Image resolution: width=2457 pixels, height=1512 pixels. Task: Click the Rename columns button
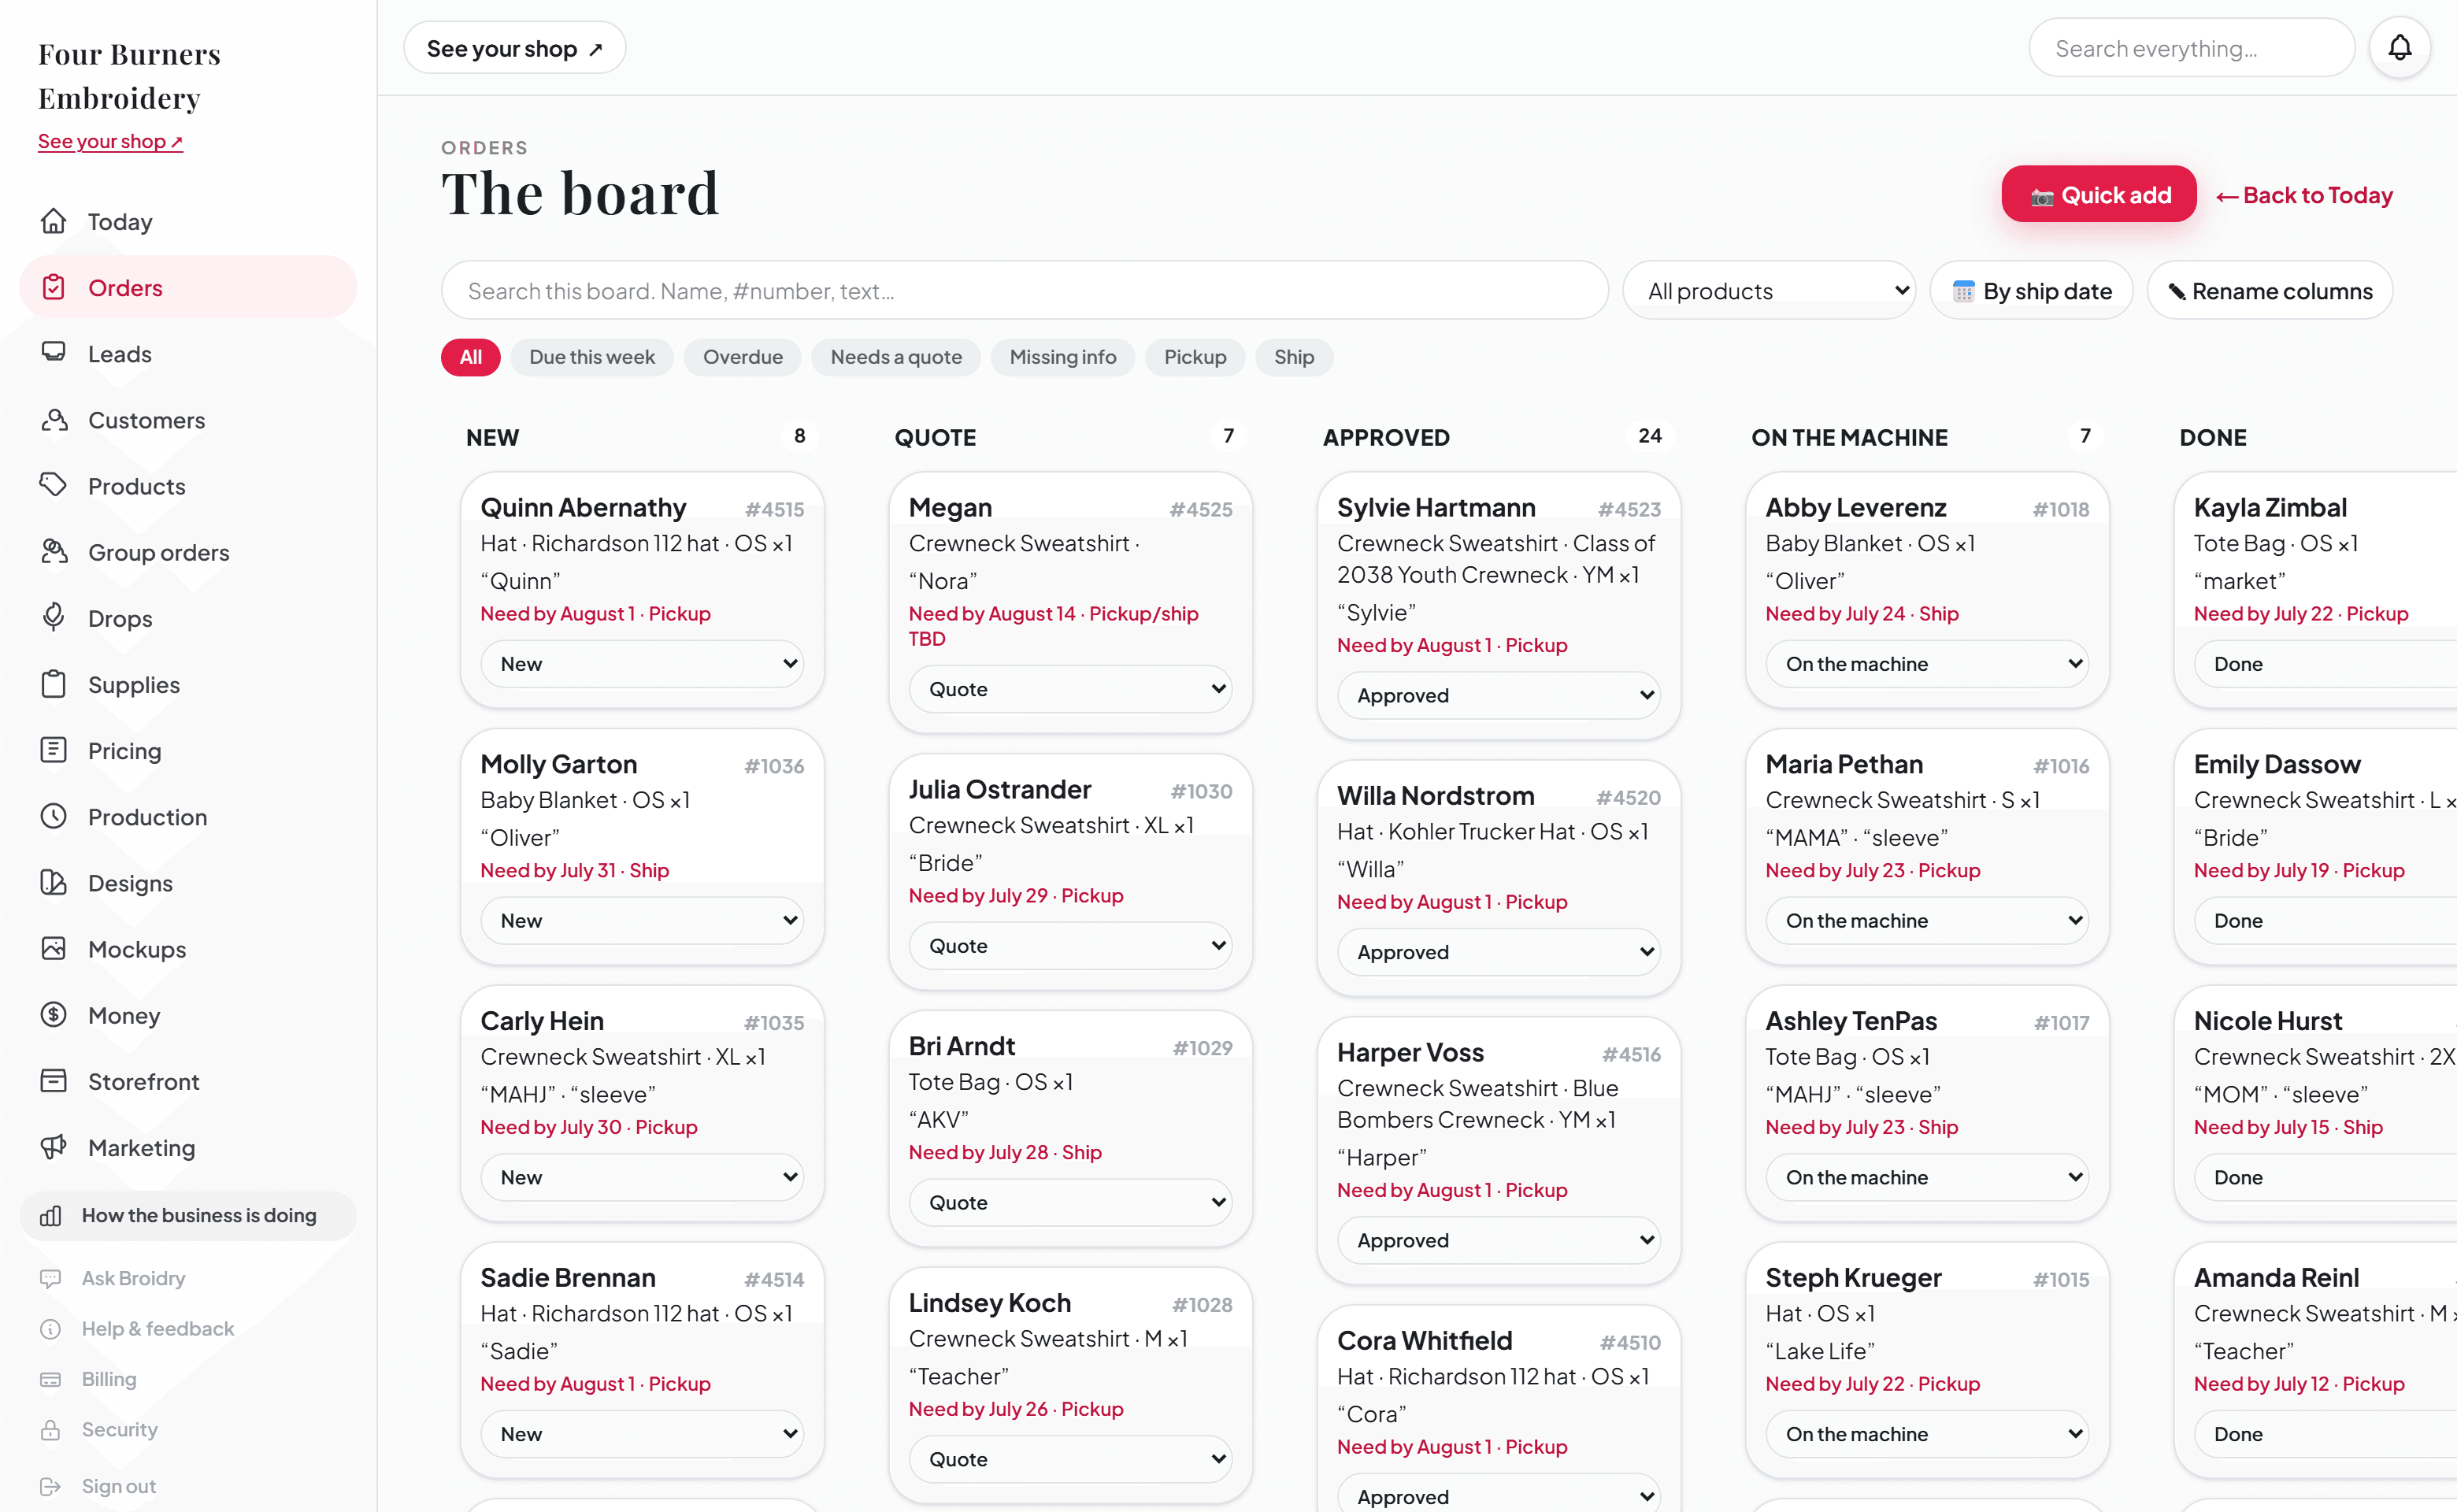click(x=2269, y=291)
